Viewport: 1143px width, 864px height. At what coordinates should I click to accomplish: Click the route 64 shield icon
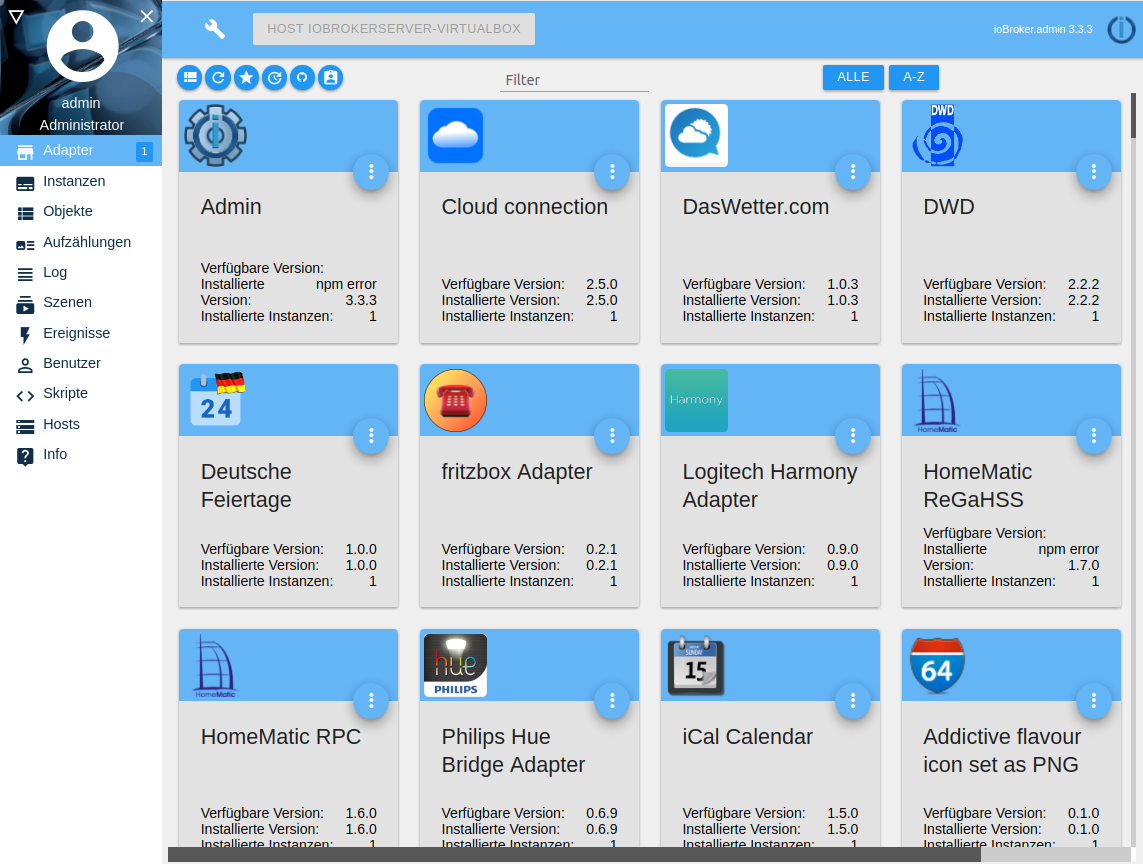pos(937,665)
